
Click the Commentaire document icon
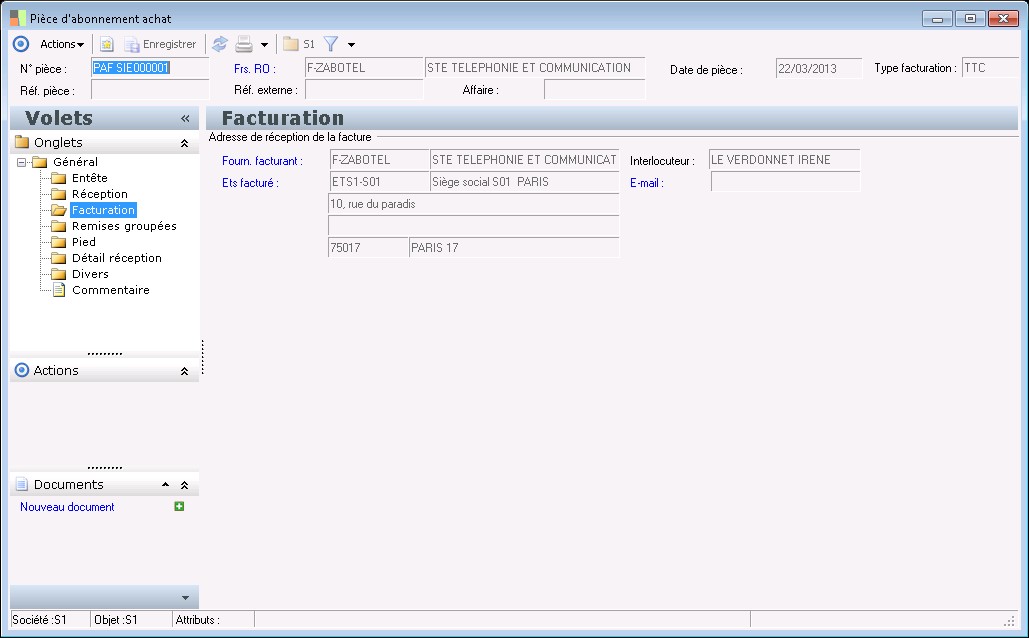(x=59, y=290)
